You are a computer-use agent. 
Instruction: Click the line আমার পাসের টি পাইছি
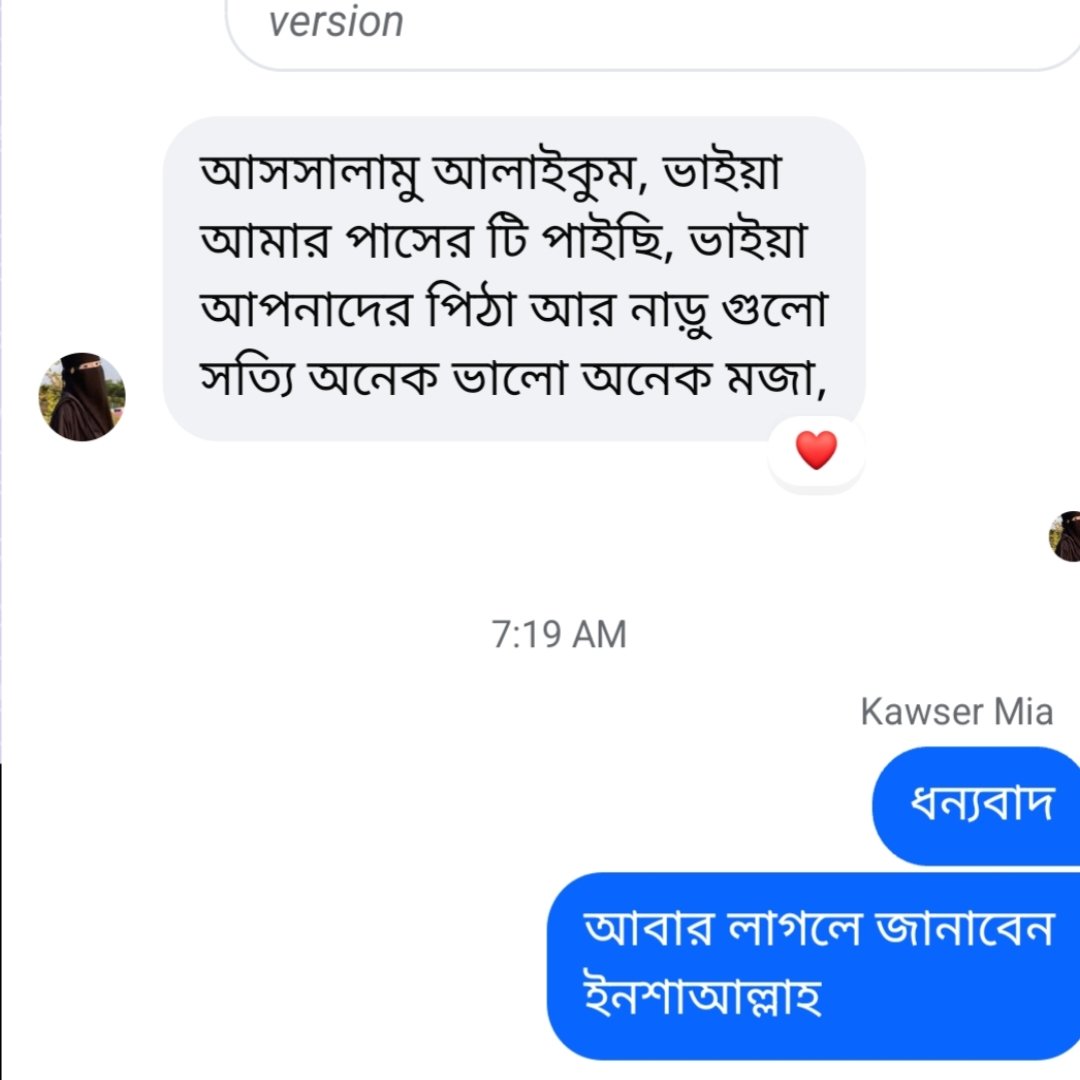(436, 240)
